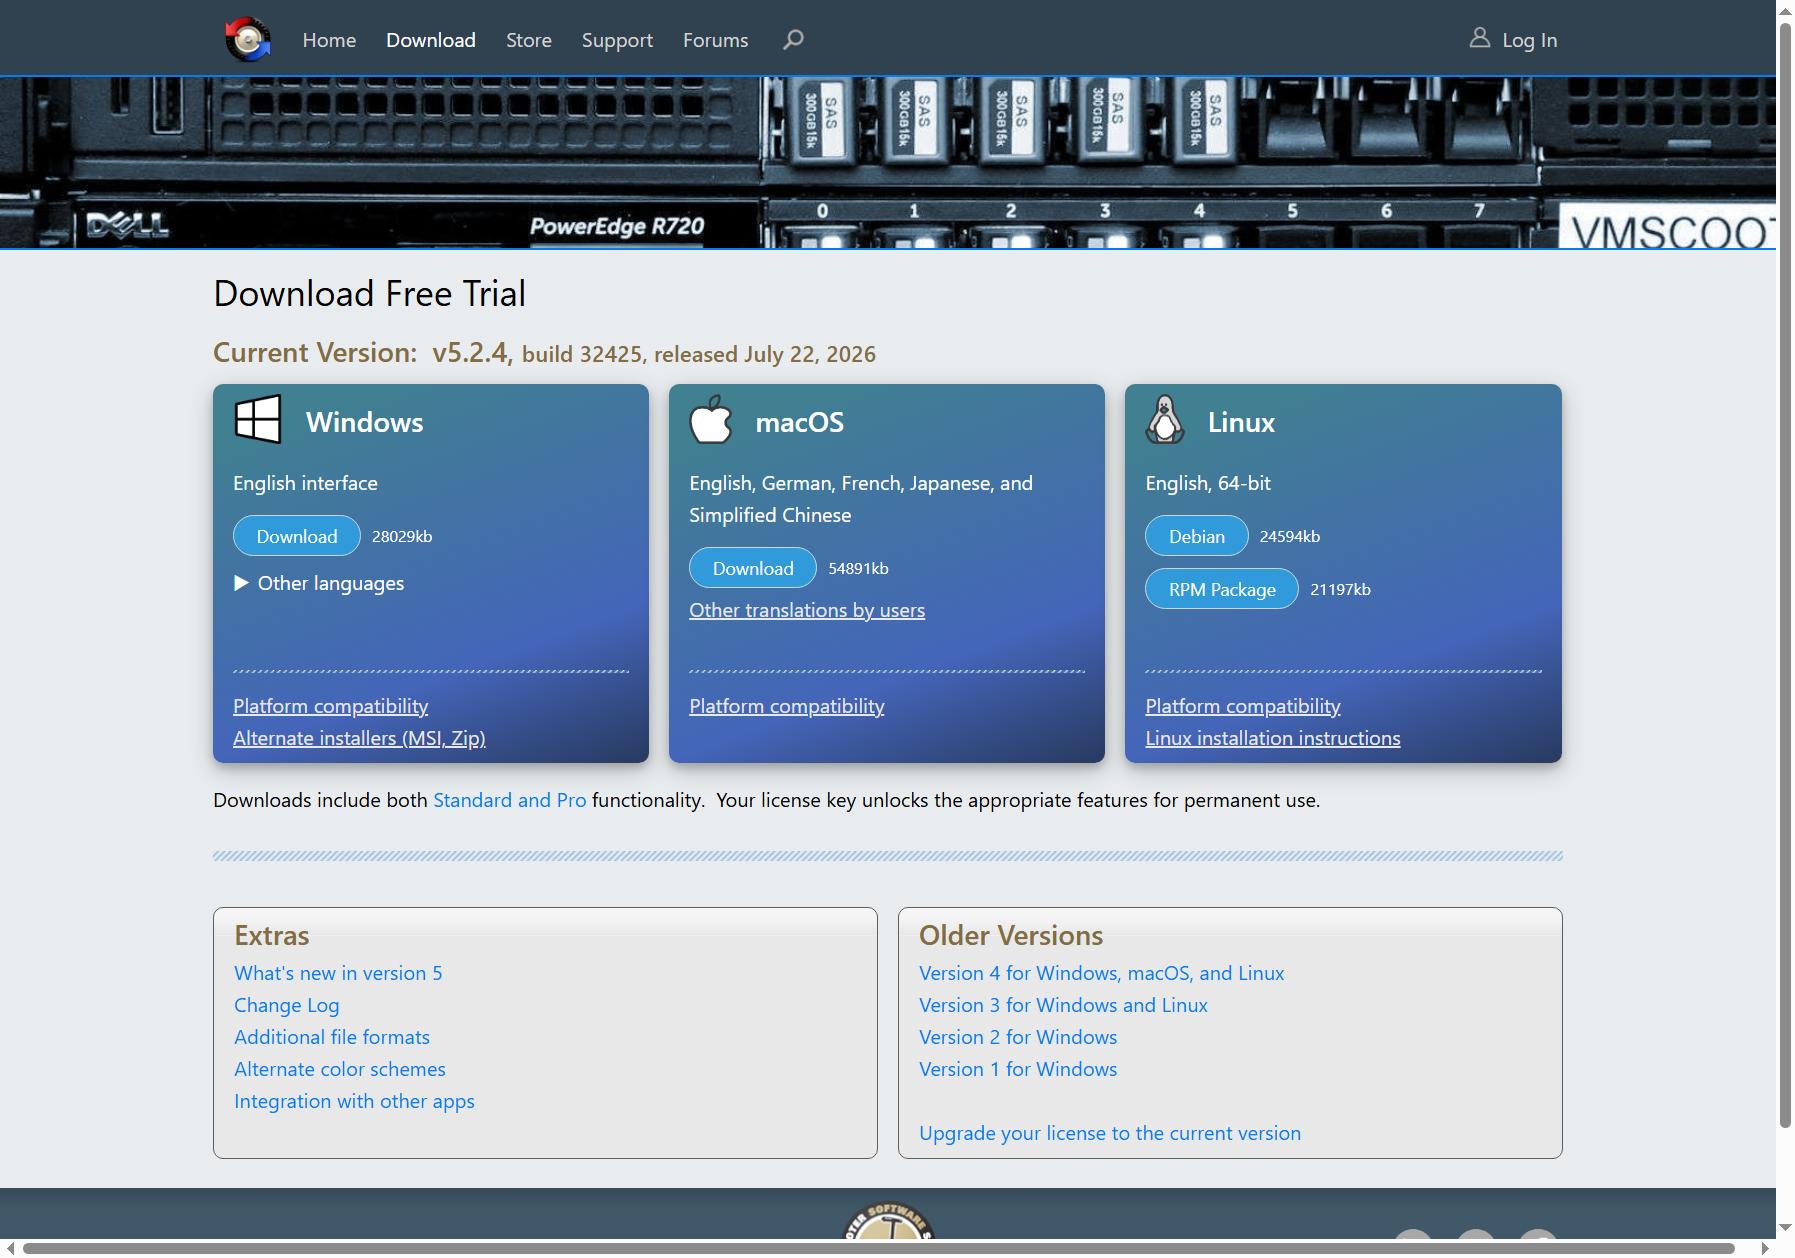The image size is (1795, 1258).
Task: Download the Windows English installer
Action: [x=297, y=536]
